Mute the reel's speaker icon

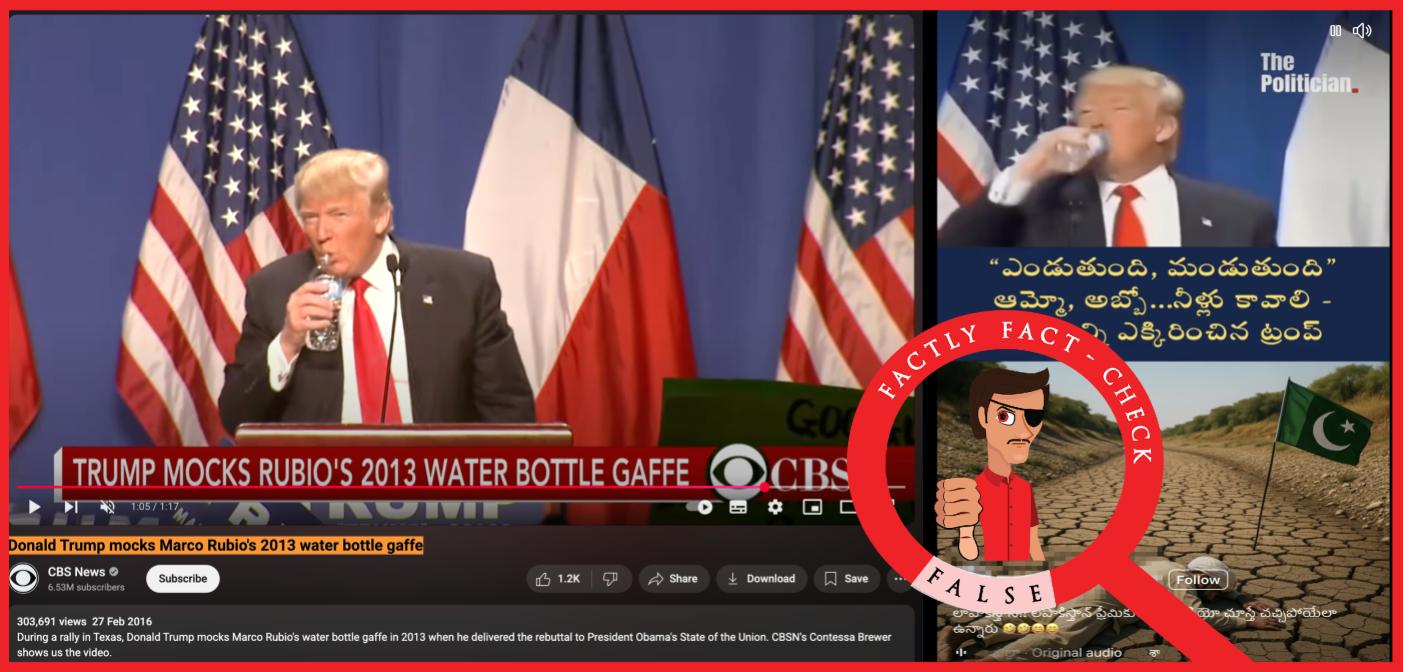point(1362,31)
